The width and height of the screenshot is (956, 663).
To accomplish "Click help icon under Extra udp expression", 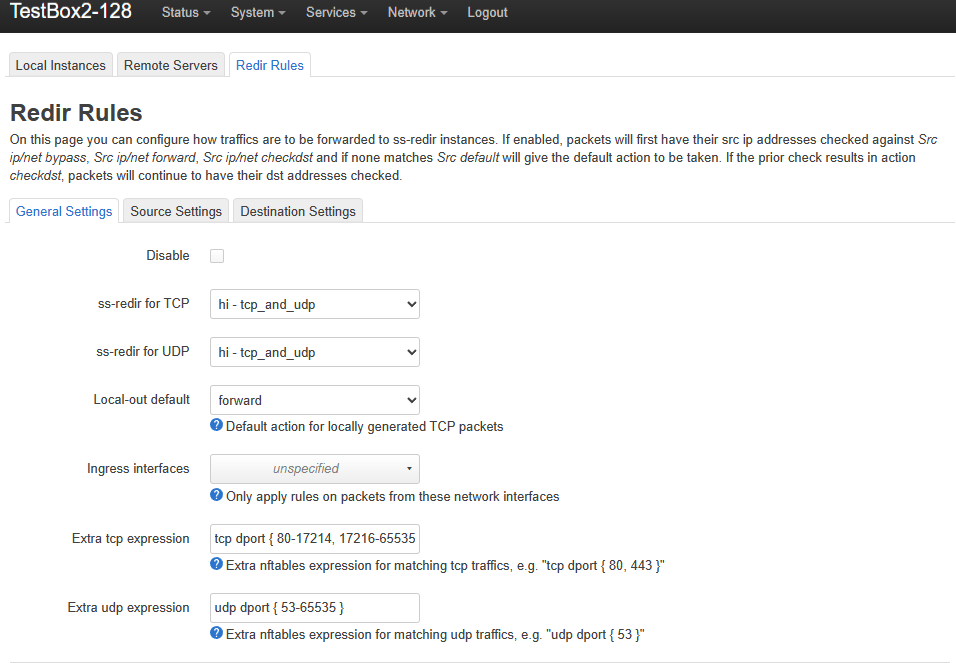I will pos(216,634).
